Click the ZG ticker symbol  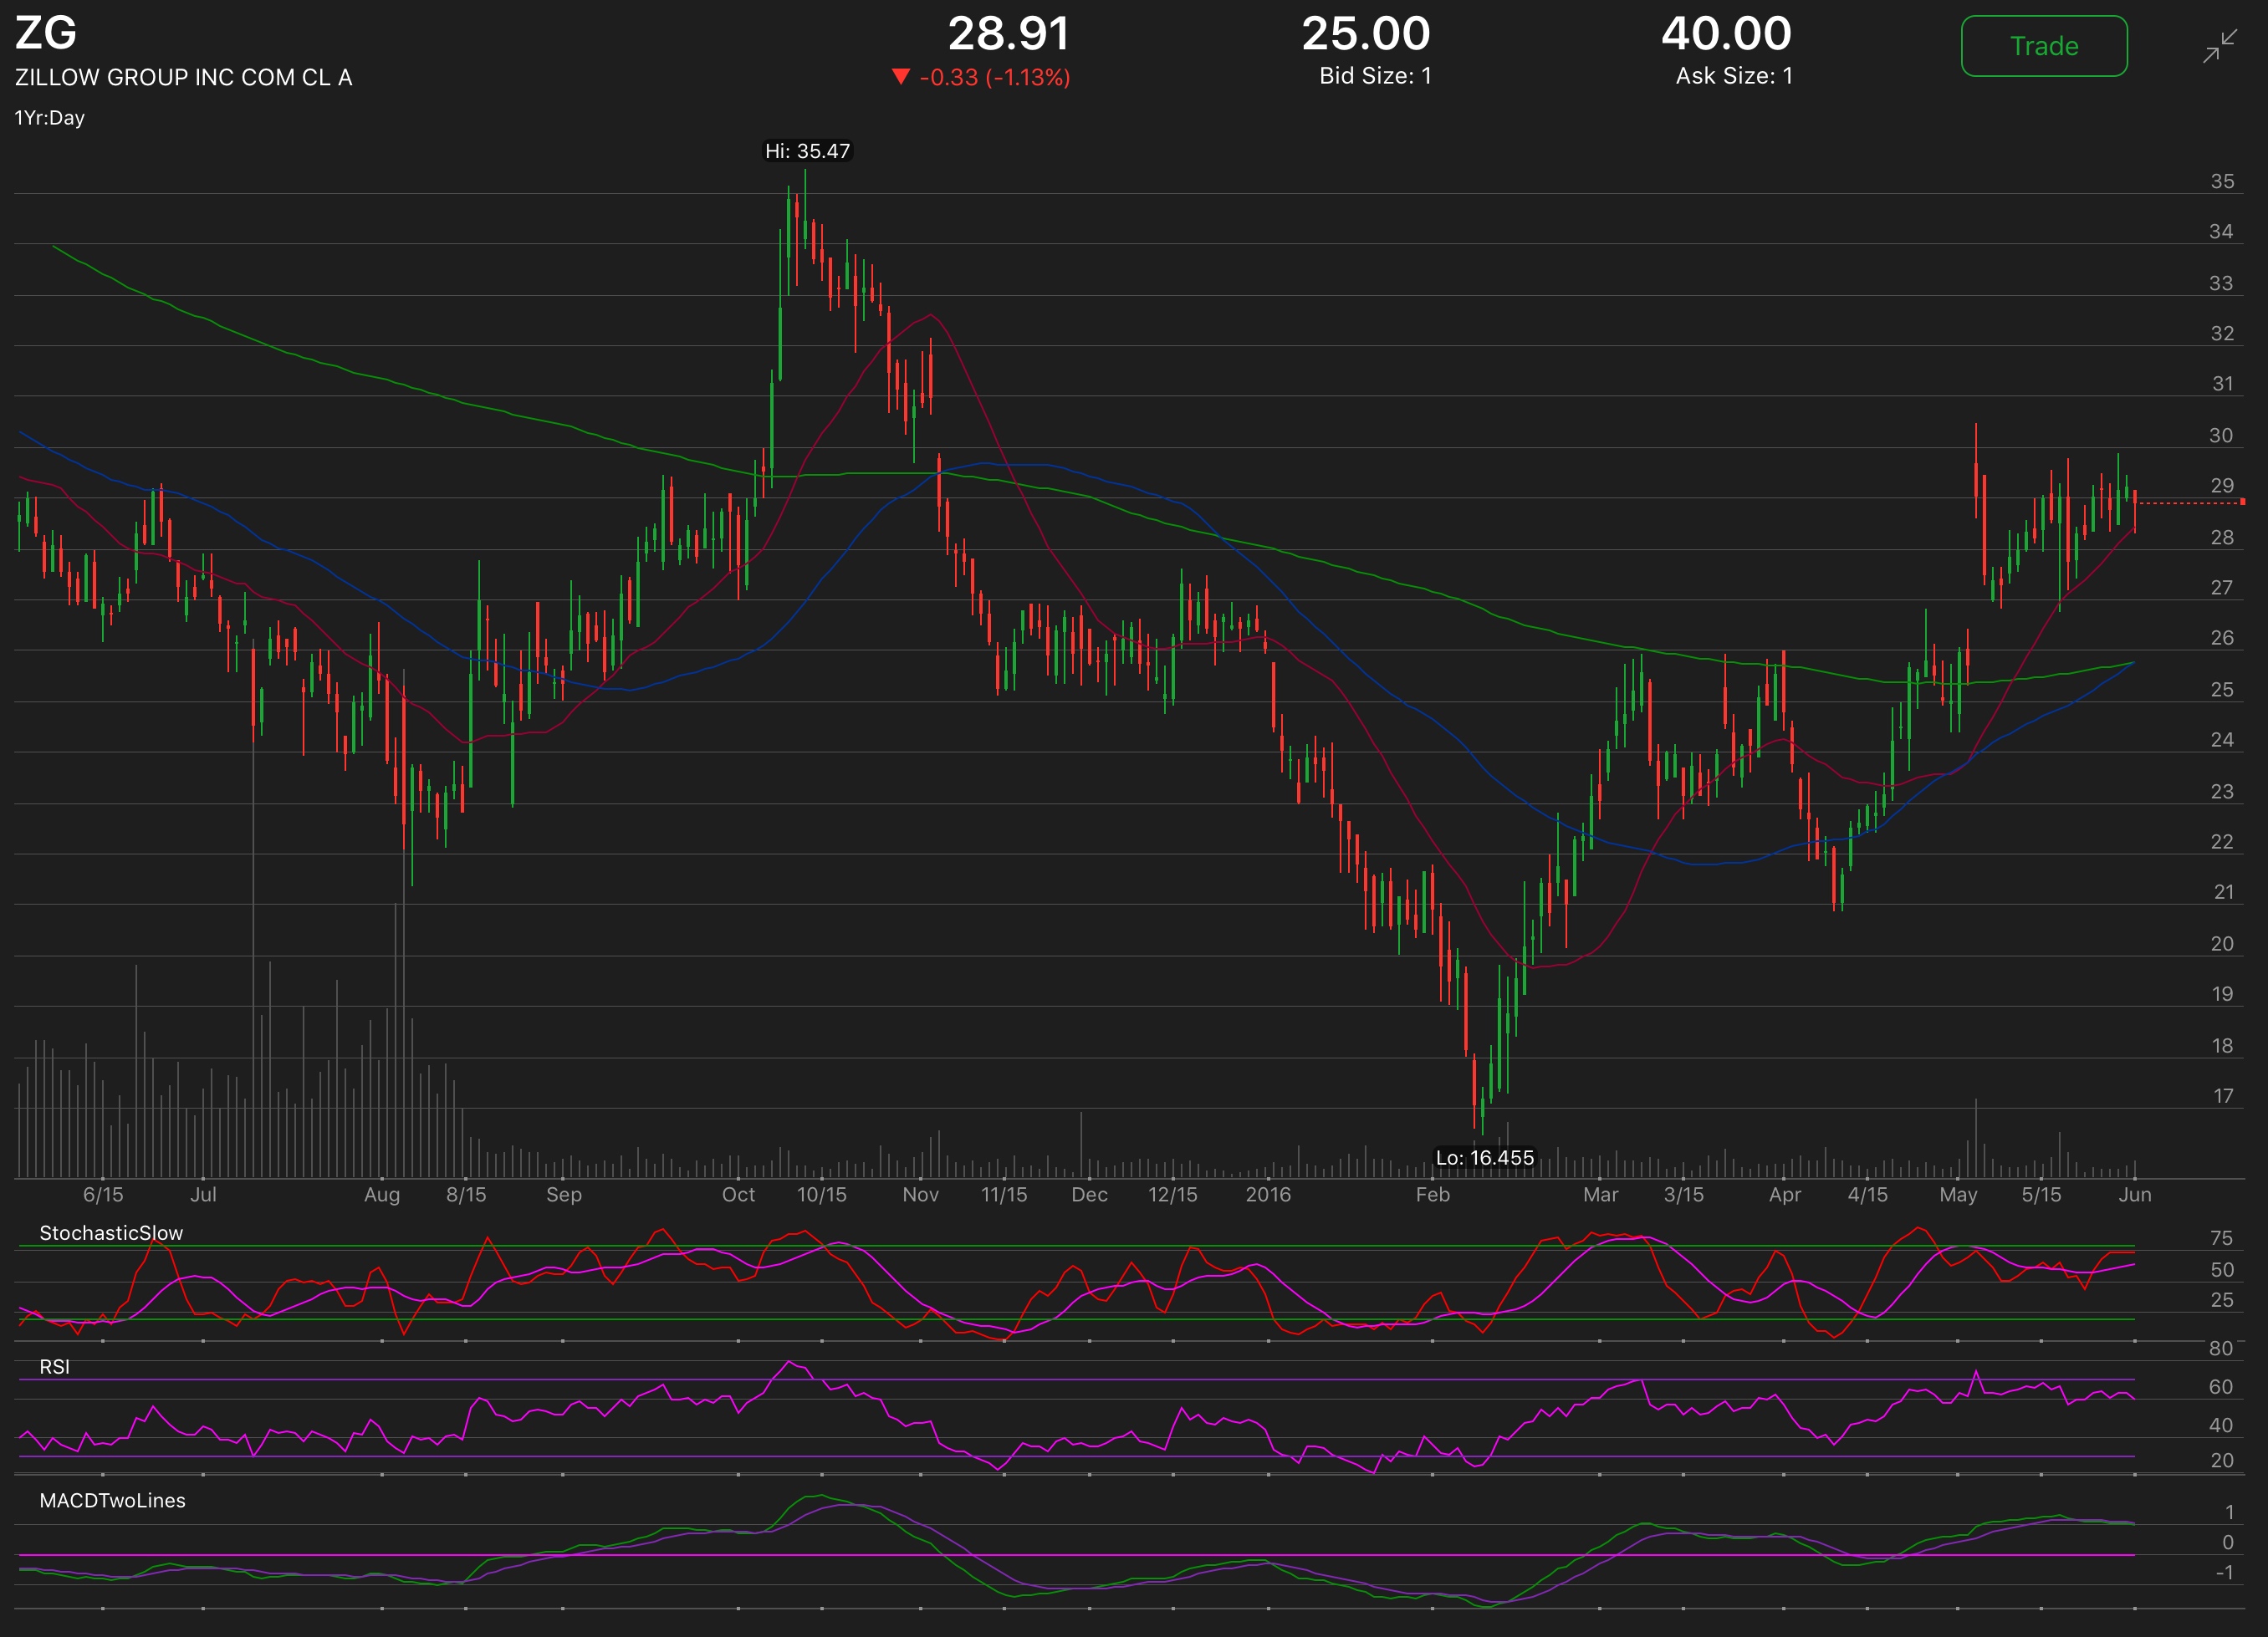[x=46, y=33]
